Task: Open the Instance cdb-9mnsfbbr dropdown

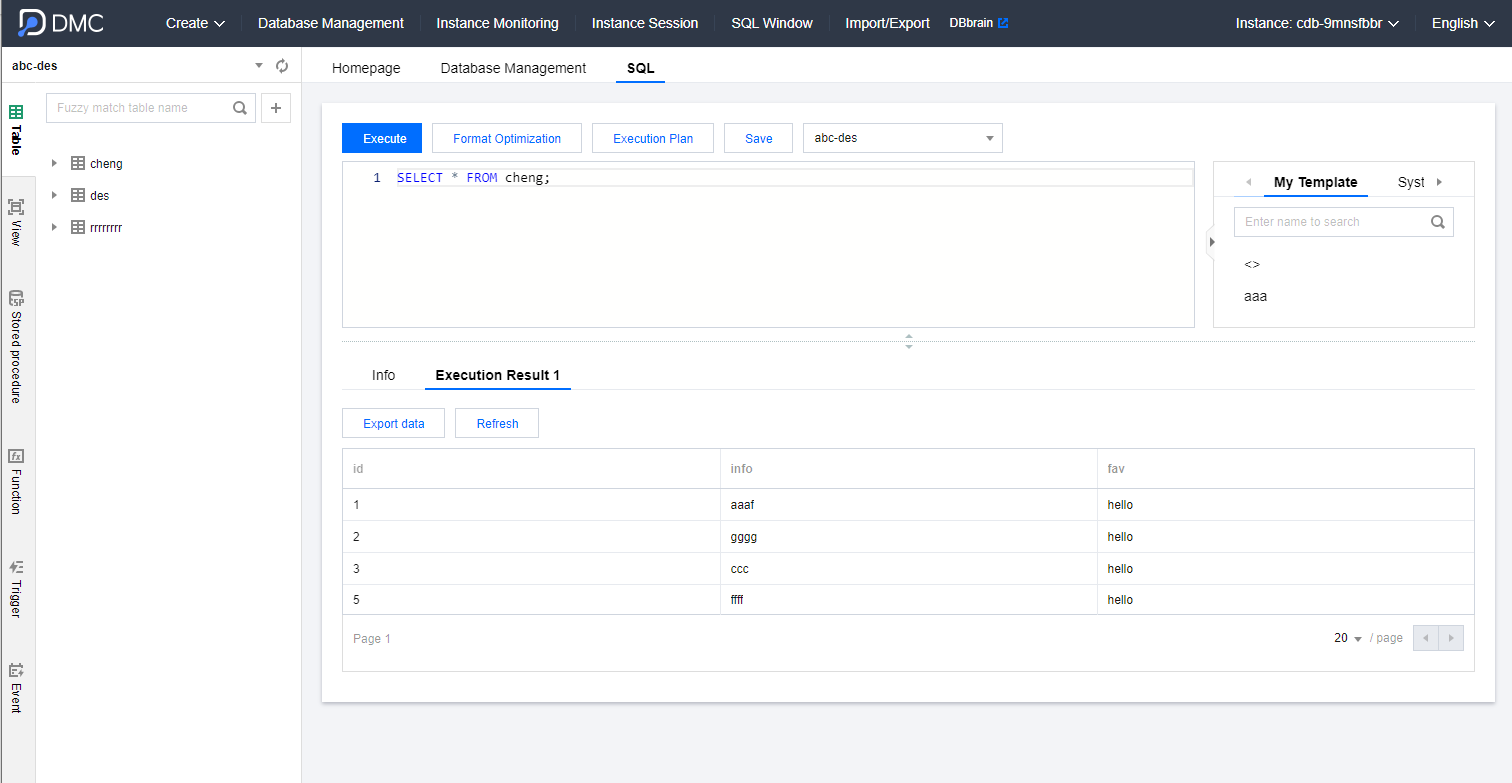Action: (x=1315, y=23)
